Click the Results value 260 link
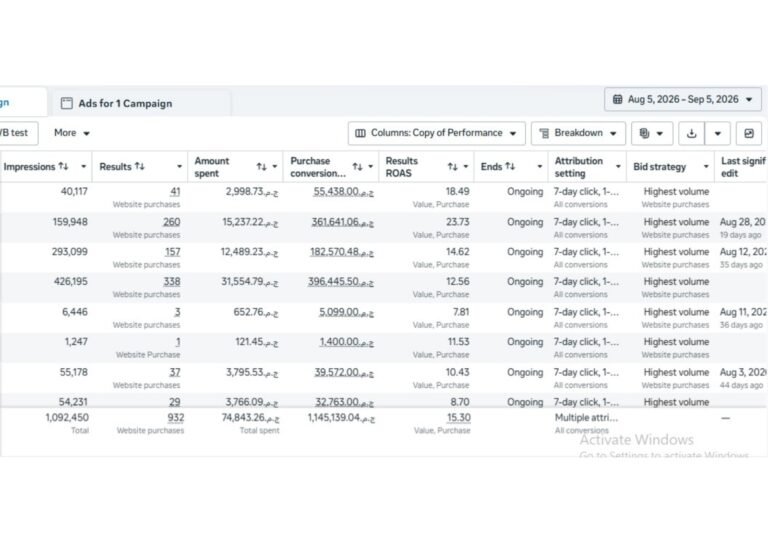Image resolution: width=768 pixels, height=543 pixels. [x=171, y=222]
